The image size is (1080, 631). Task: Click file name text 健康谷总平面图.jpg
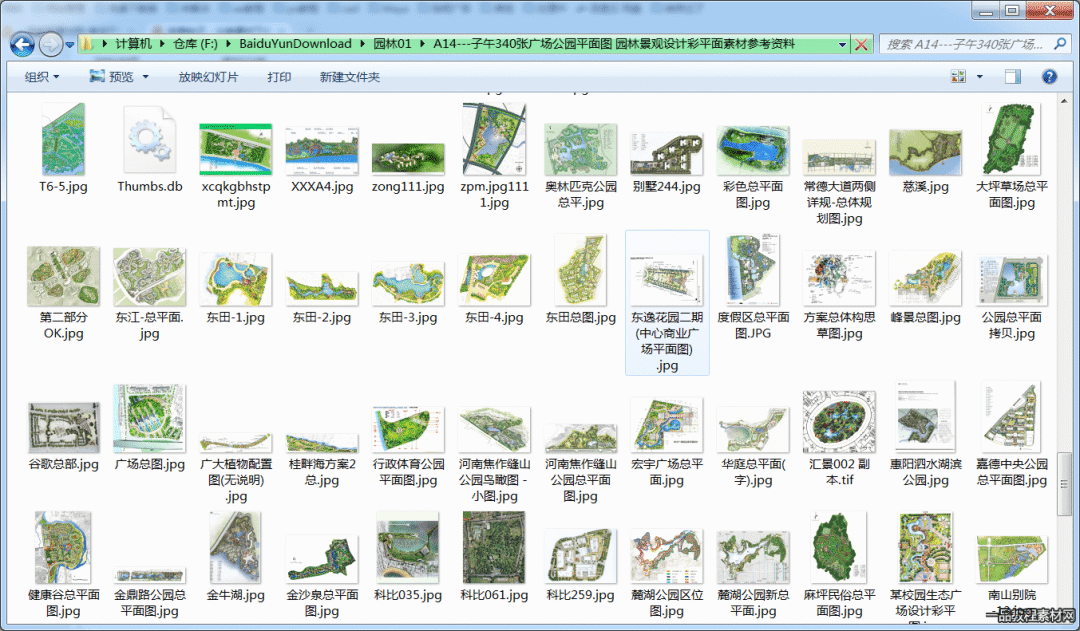[x=63, y=603]
